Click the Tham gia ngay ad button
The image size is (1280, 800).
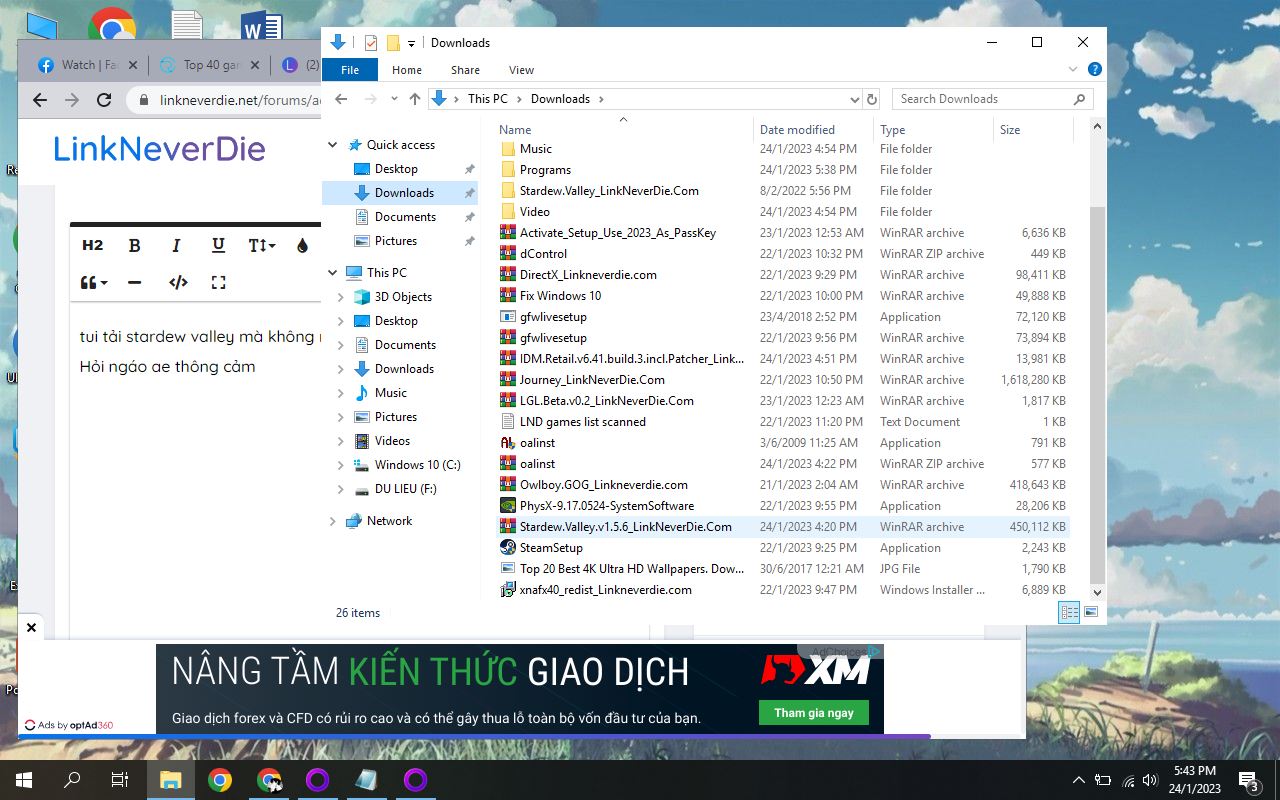(x=813, y=713)
